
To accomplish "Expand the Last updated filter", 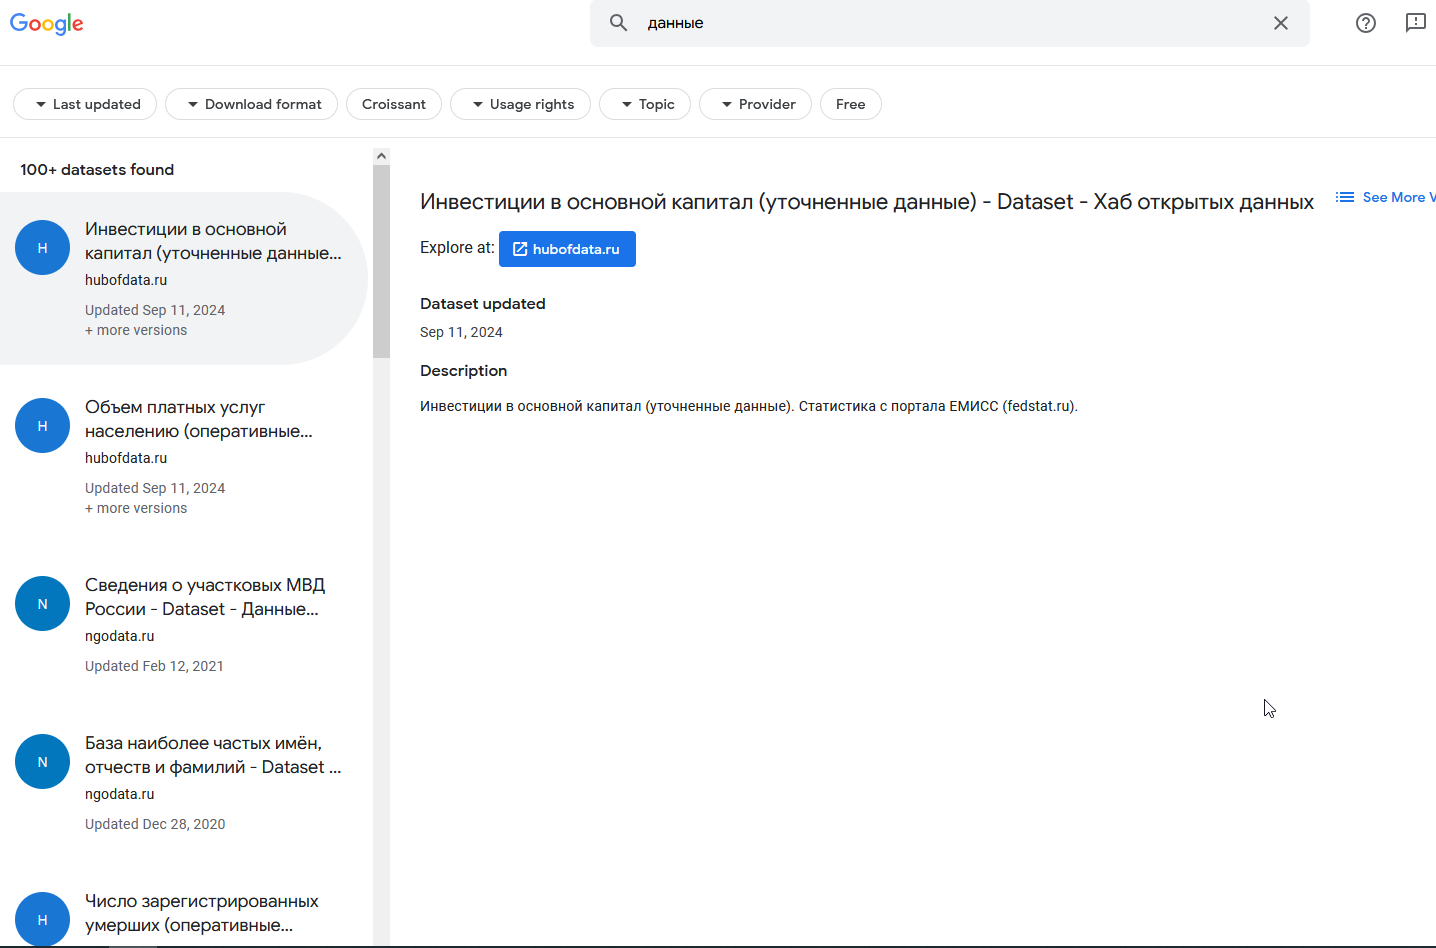I will pos(85,104).
